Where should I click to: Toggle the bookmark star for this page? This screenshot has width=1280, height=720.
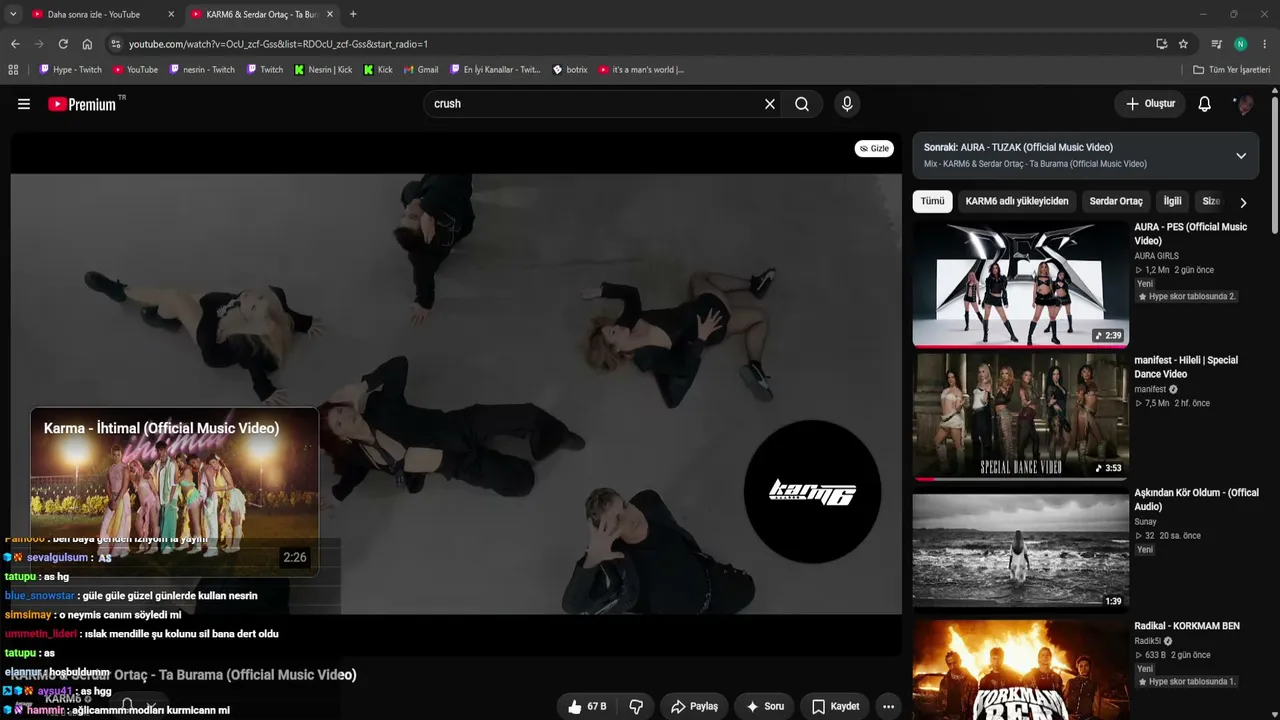click(1183, 44)
